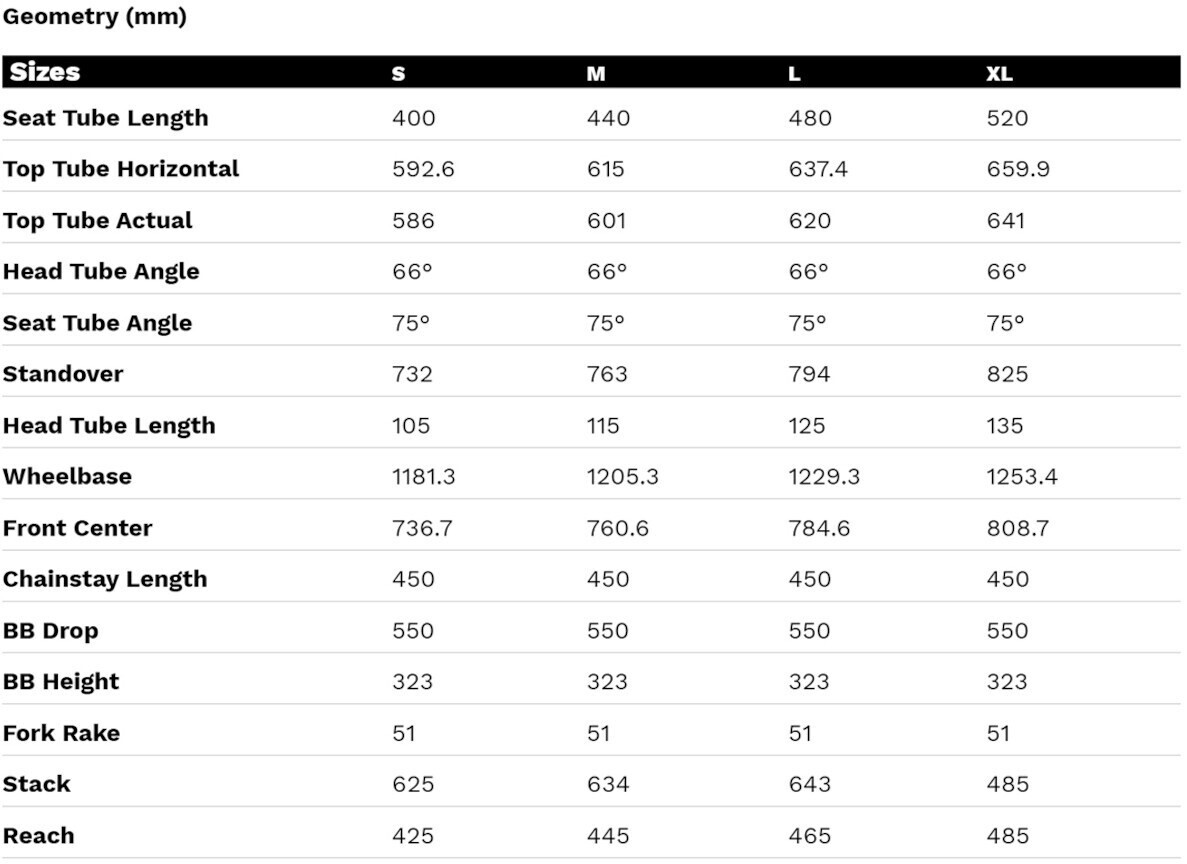Click the "BB Drop" row label
Screen dimensions: 1187x864
[51, 631]
